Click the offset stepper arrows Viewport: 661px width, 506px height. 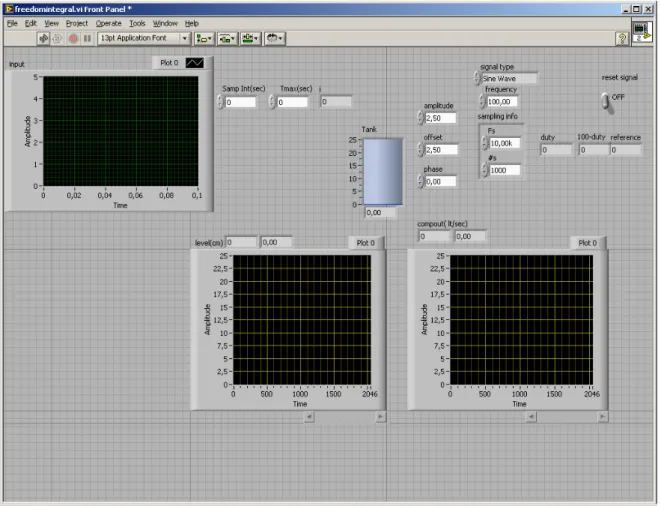420,150
